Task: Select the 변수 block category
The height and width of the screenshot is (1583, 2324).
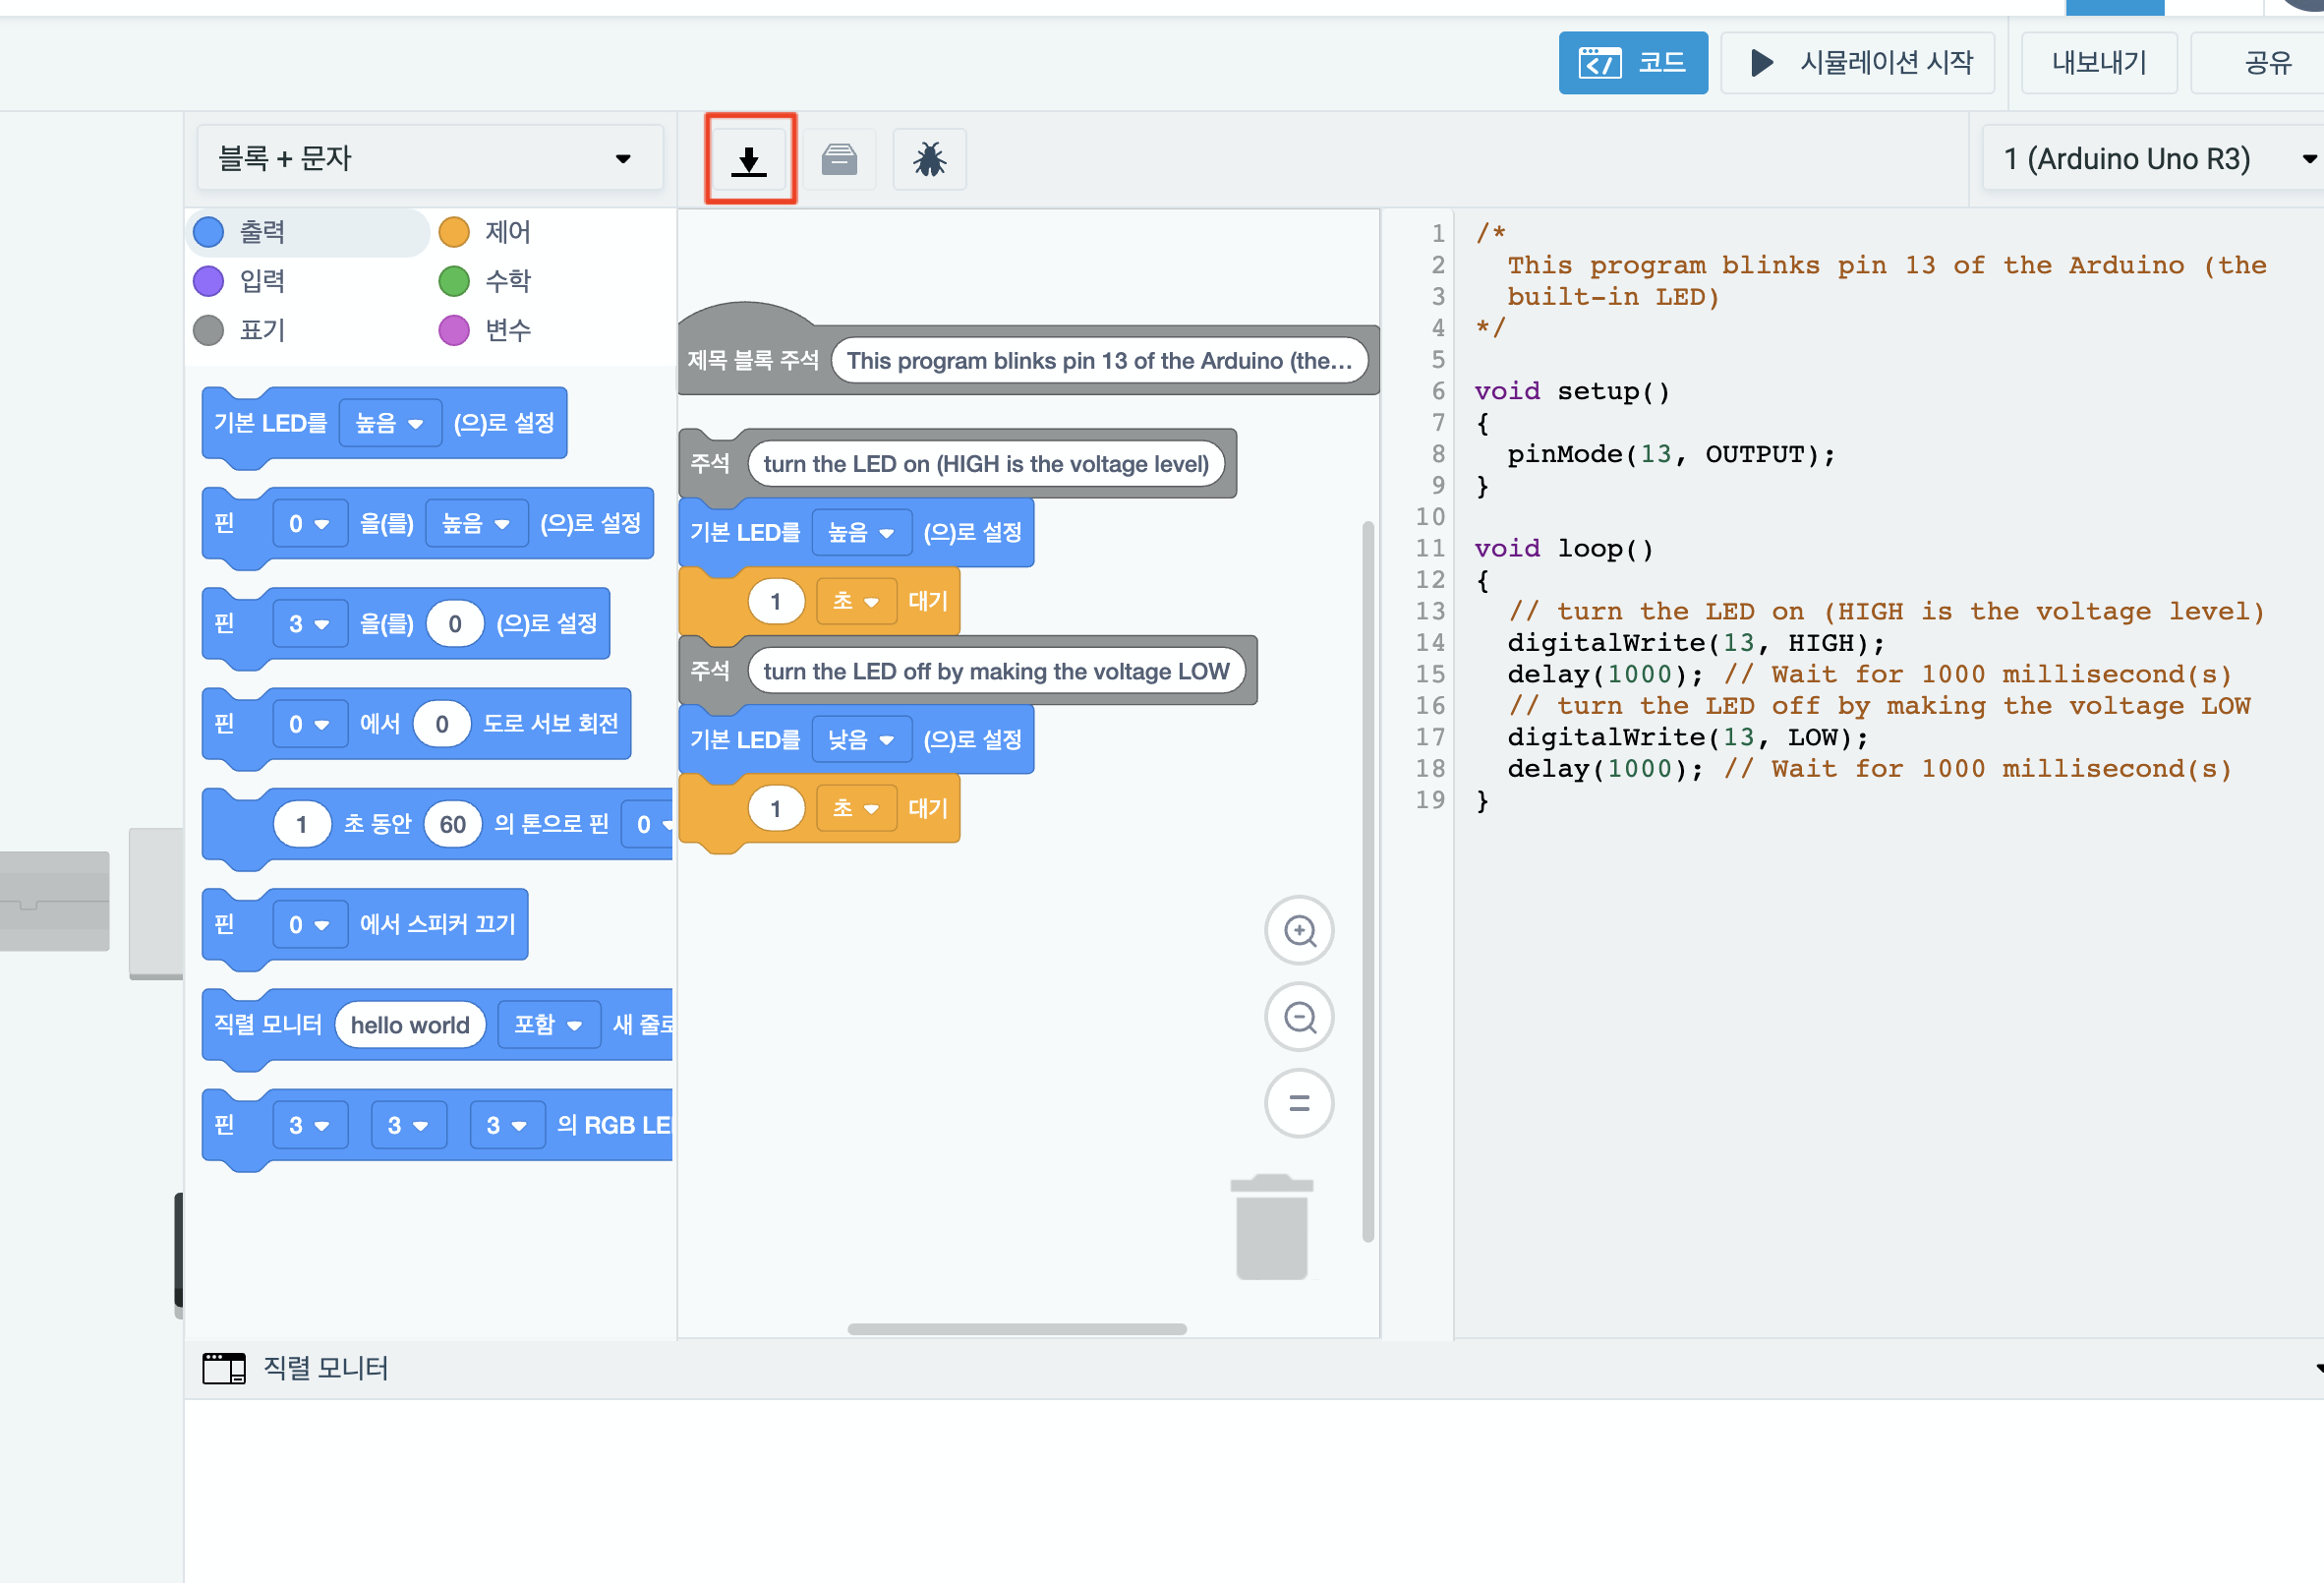Action: click(x=507, y=330)
